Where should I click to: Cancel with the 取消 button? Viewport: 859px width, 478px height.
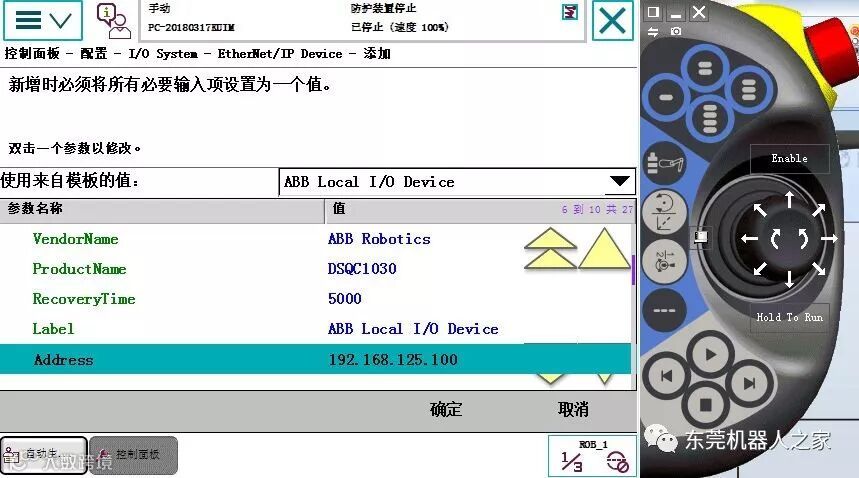click(x=573, y=409)
